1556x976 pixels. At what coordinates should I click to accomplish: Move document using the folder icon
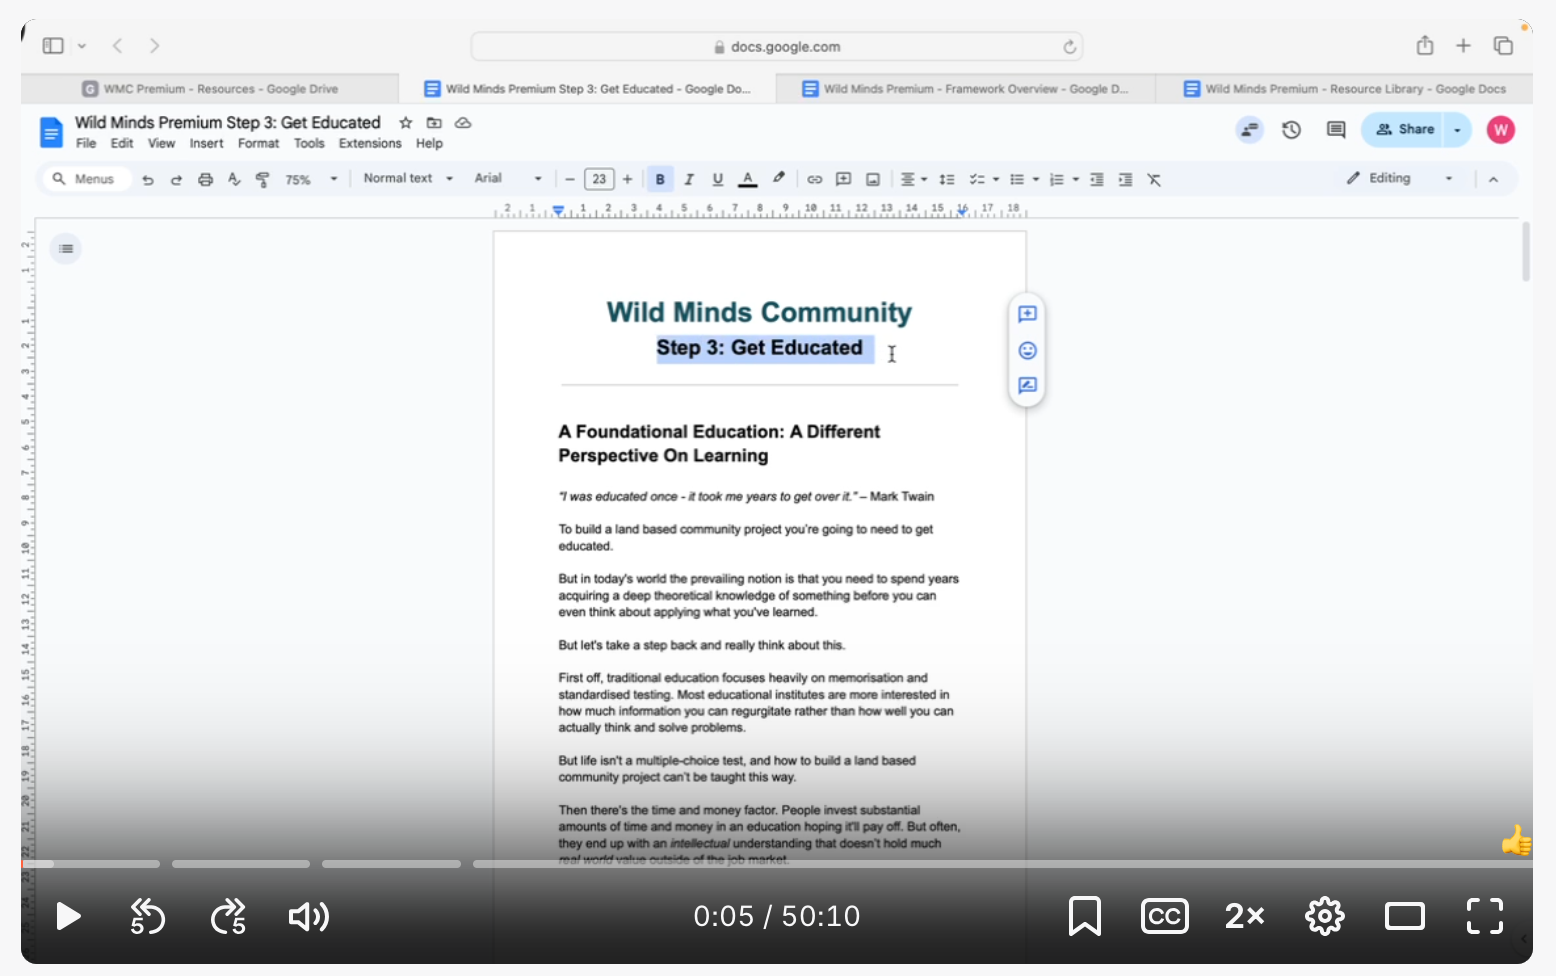click(434, 123)
